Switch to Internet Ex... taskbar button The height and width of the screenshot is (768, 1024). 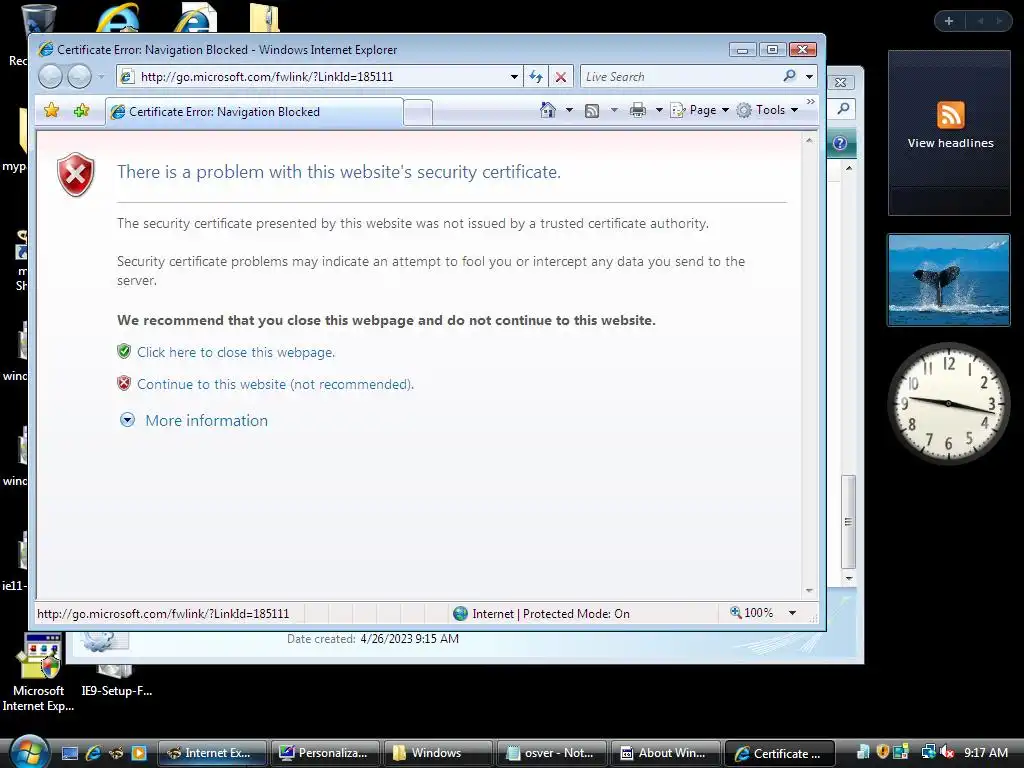(x=212, y=753)
